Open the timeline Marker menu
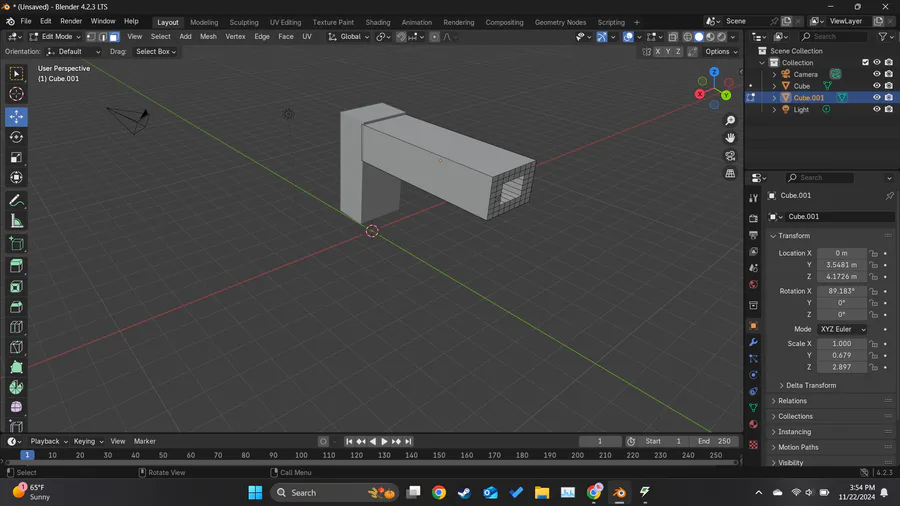900x506 pixels. pos(145,441)
